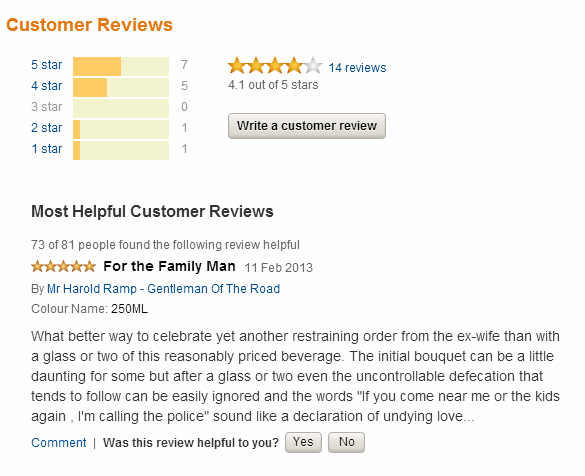Screen dimensions: 585x476
Task: Click the 5 star review count number 7
Action: coord(184,65)
